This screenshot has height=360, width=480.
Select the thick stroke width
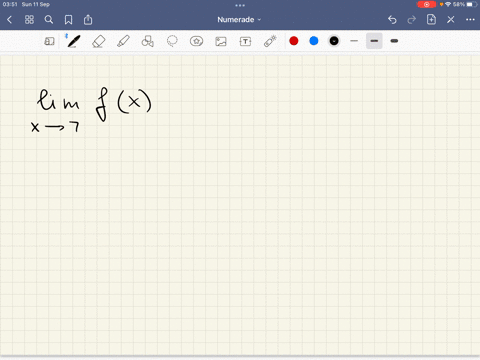point(394,41)
